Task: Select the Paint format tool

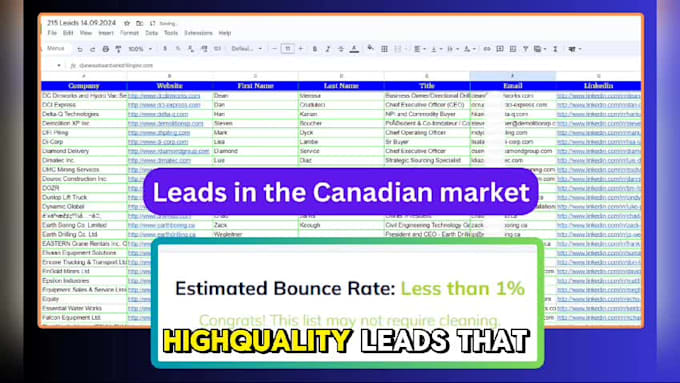Action: point(118,49)
